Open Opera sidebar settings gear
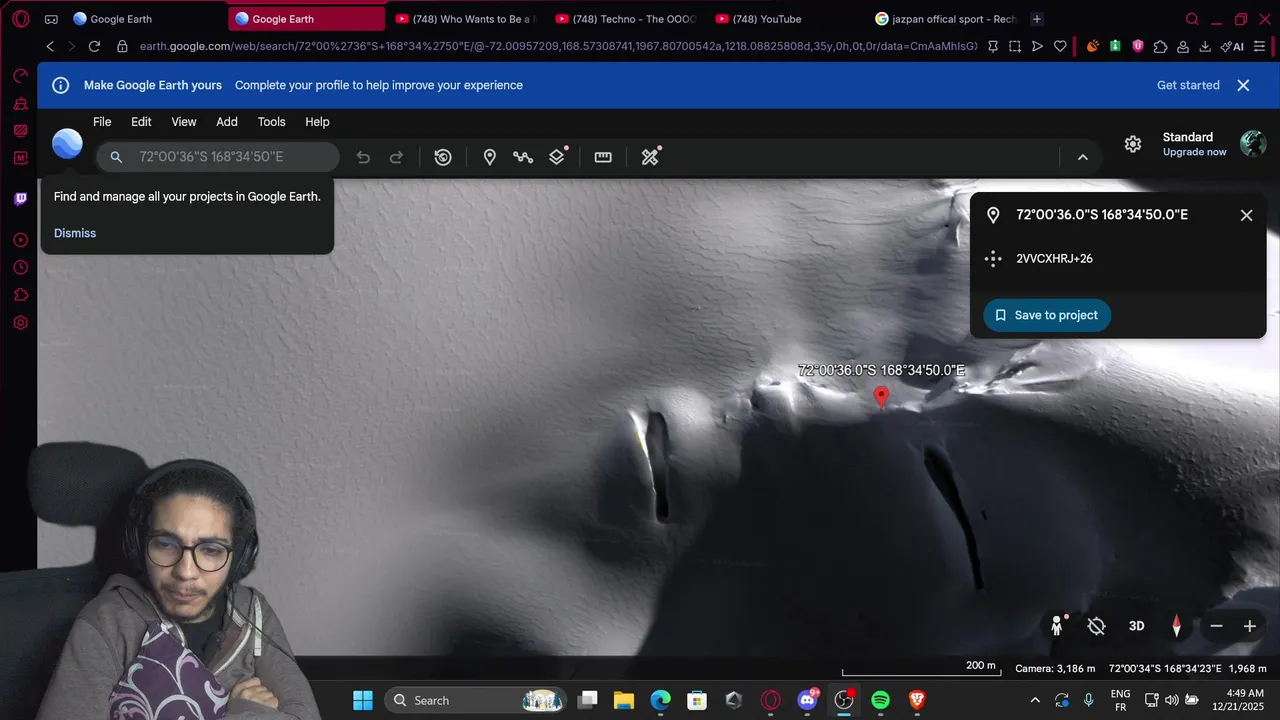Screen dimensions: 1280x720 coord(20,323)
